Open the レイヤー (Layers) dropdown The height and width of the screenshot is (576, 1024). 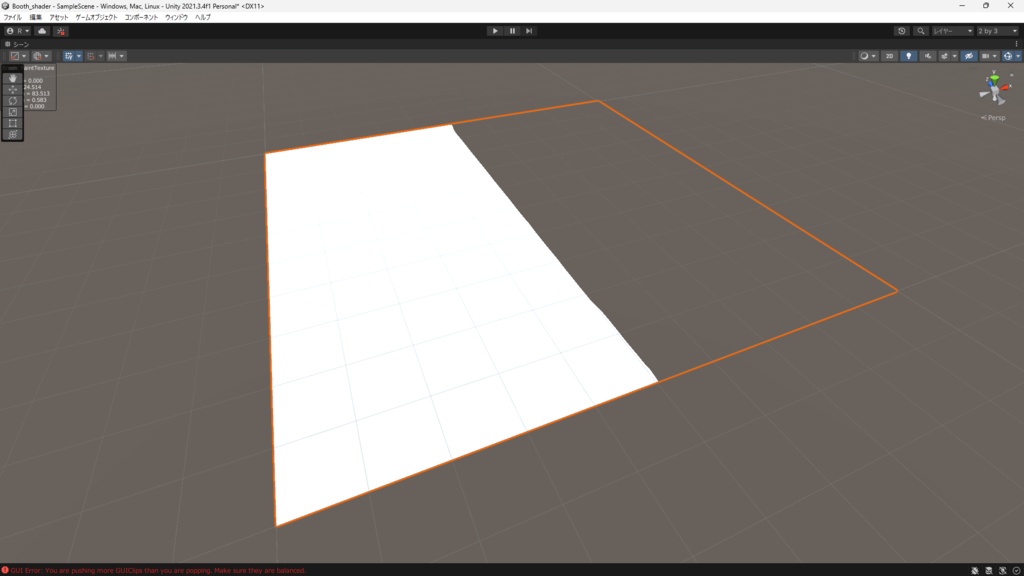pos(952,31)
